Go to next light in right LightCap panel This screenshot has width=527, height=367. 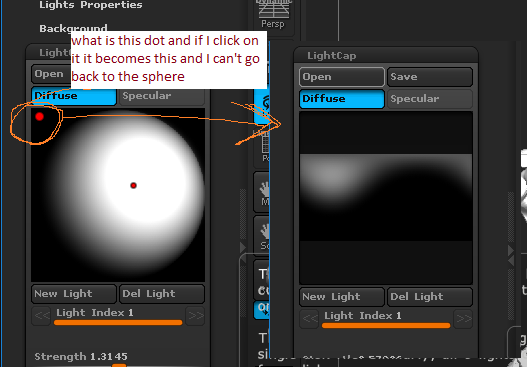point(463,319)
